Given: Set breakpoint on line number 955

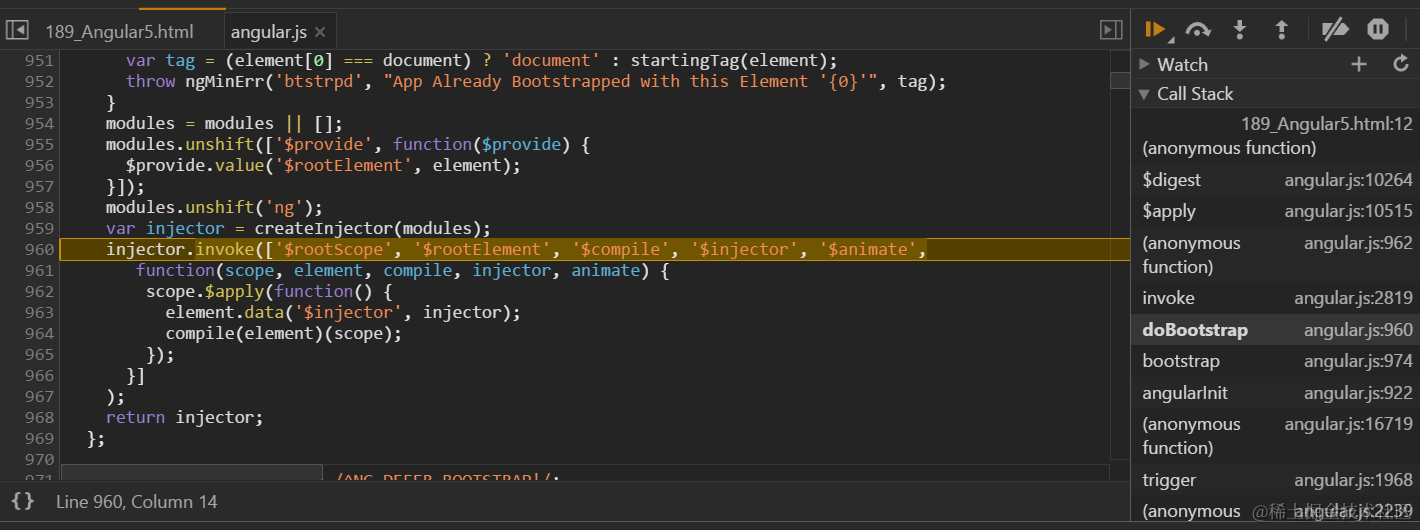Looking at the screenshot, I should pyautogui.click(x=39, y=144).
